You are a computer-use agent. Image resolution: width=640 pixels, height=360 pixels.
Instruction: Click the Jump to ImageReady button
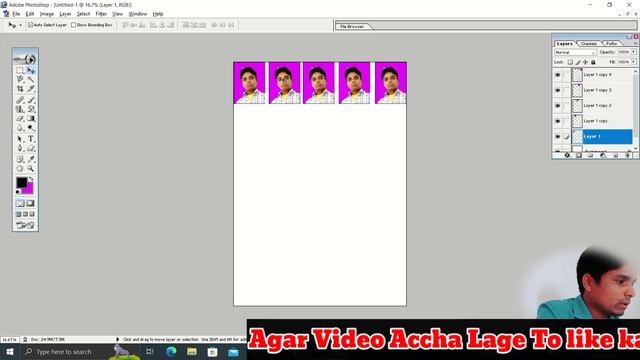[25, 225]
